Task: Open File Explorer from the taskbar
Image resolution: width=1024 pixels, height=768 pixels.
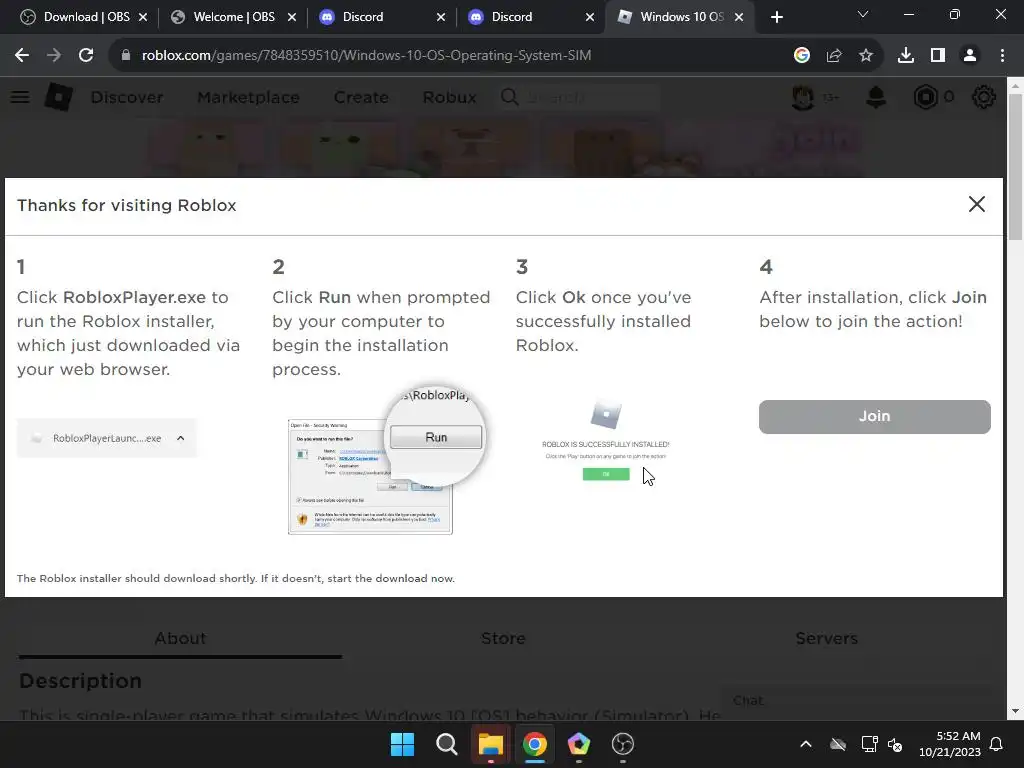Action: [490, 744]
